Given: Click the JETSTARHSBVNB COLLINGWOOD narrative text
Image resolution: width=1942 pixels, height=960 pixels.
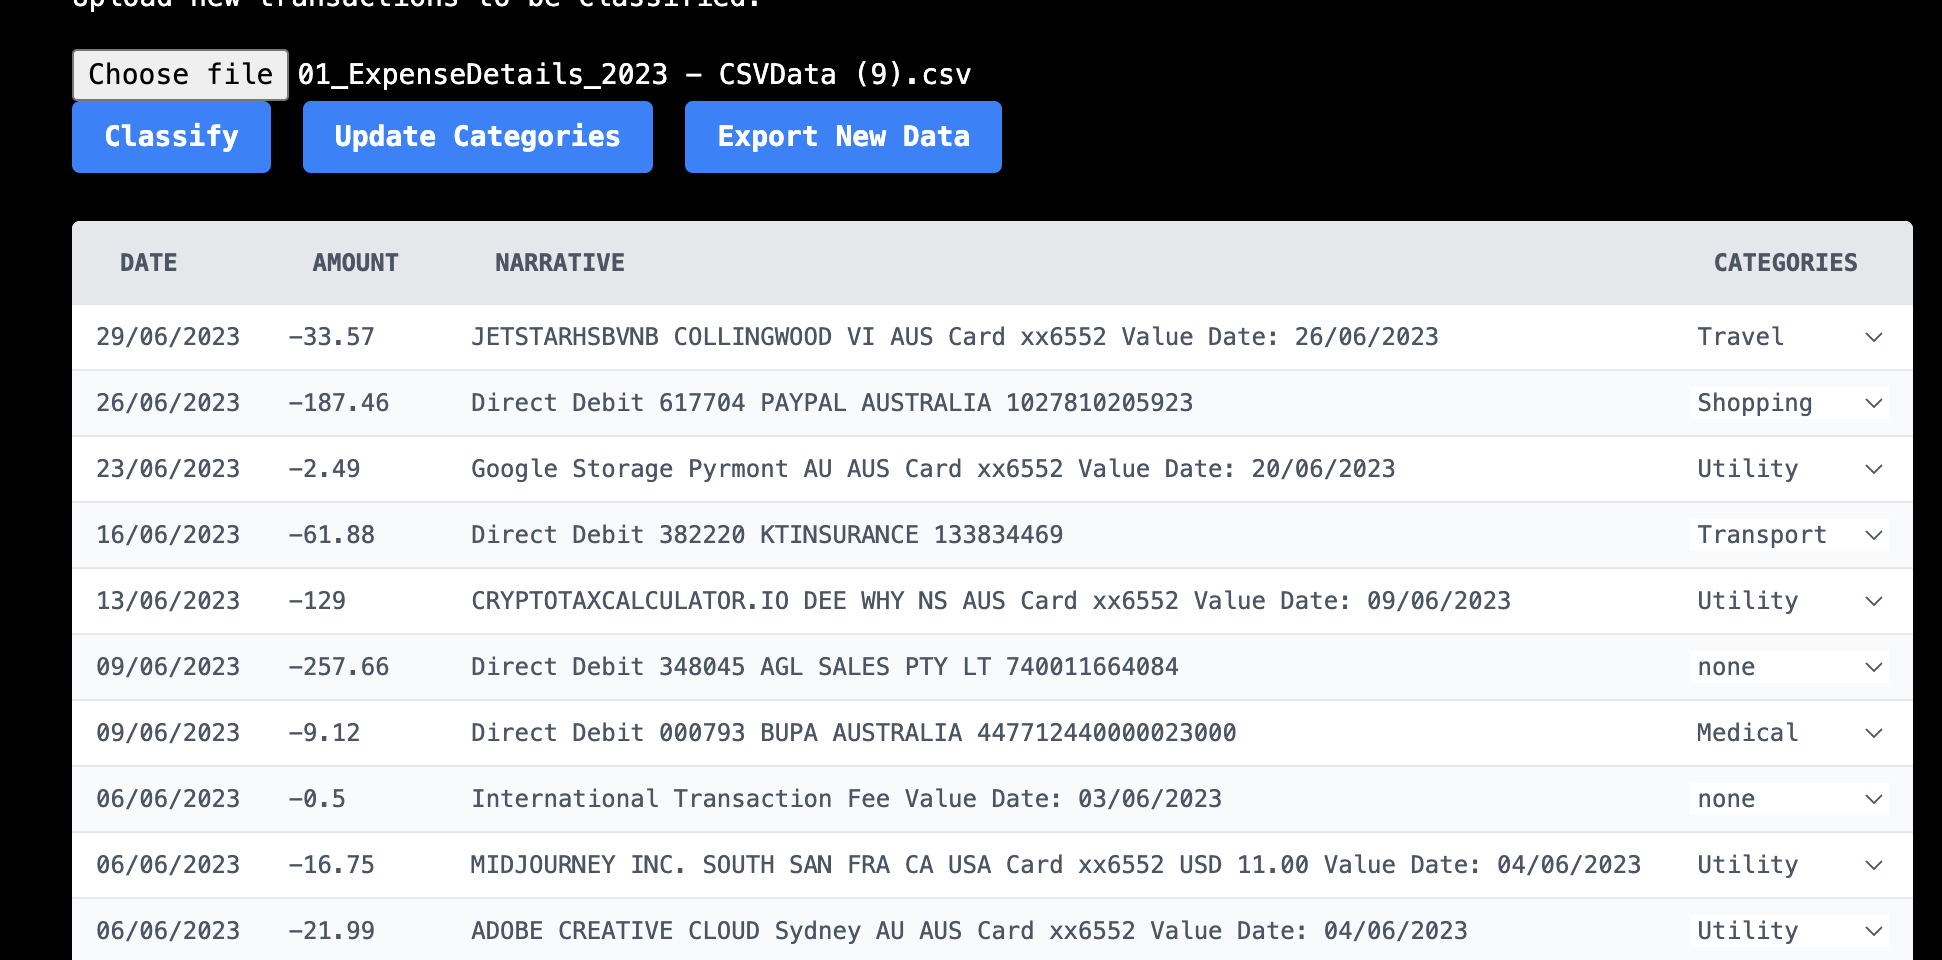Looking at the screenshot, I should pyautogui.click(x=955, y=337).
